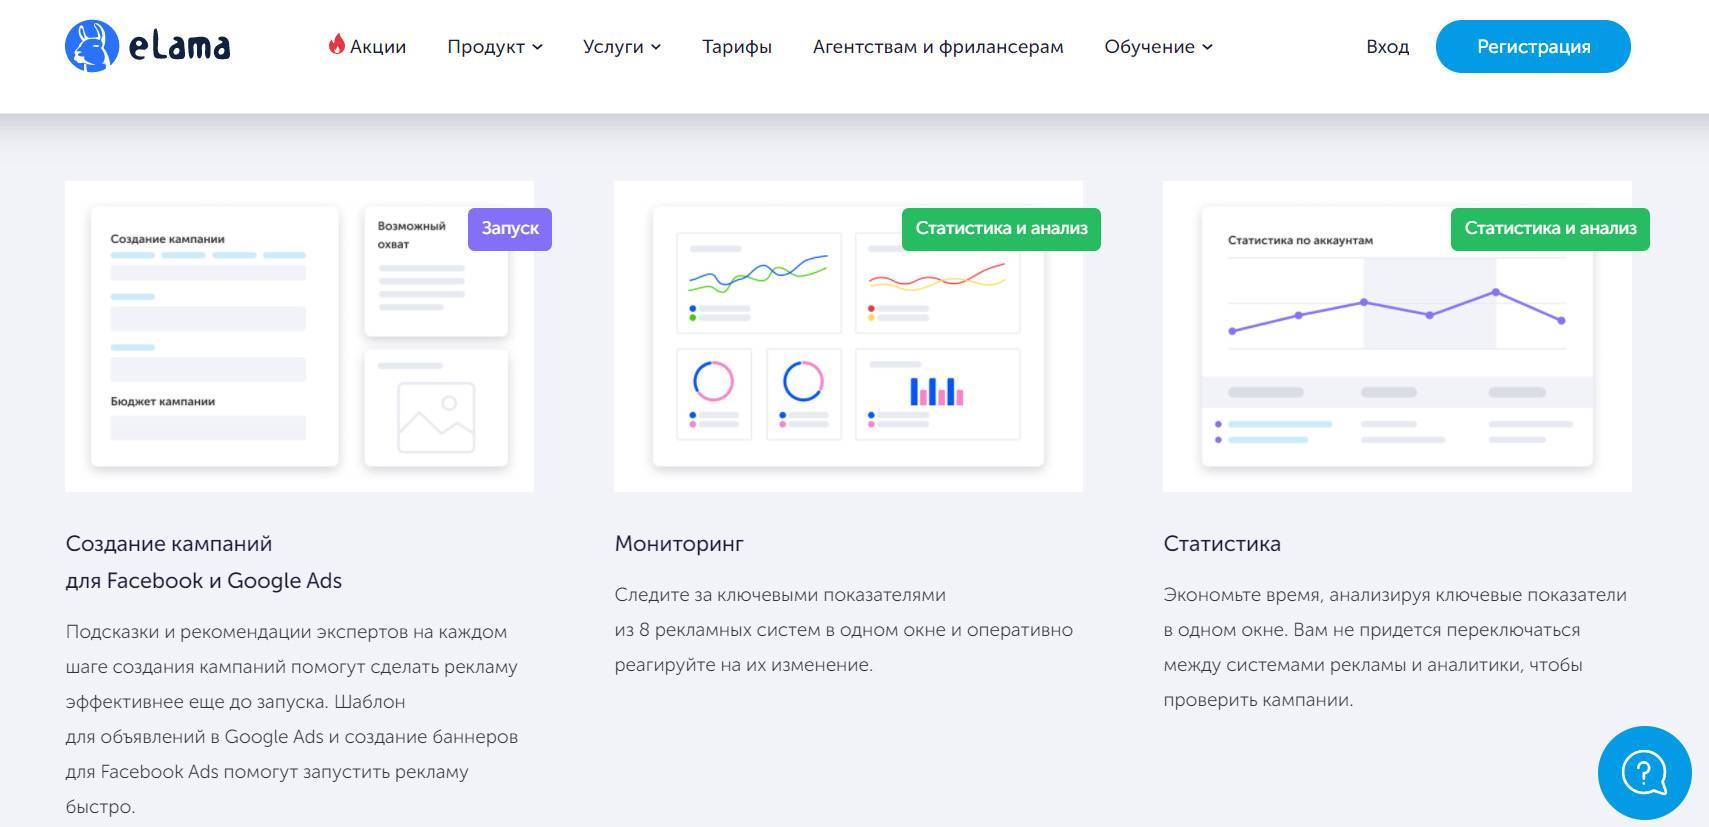Expand the Обучение dropdown menu
1709x827 pixels.
(1157, 47)
